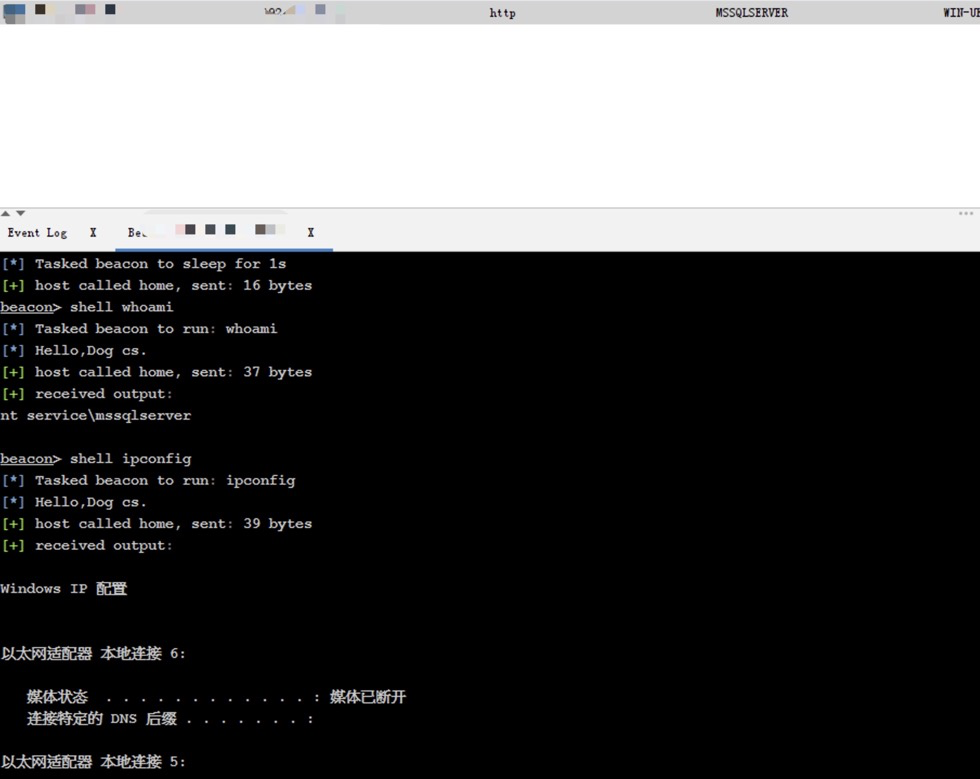Click the session computer icon in first row
Viewport: 980px width, 779px height.
[15, 10]
